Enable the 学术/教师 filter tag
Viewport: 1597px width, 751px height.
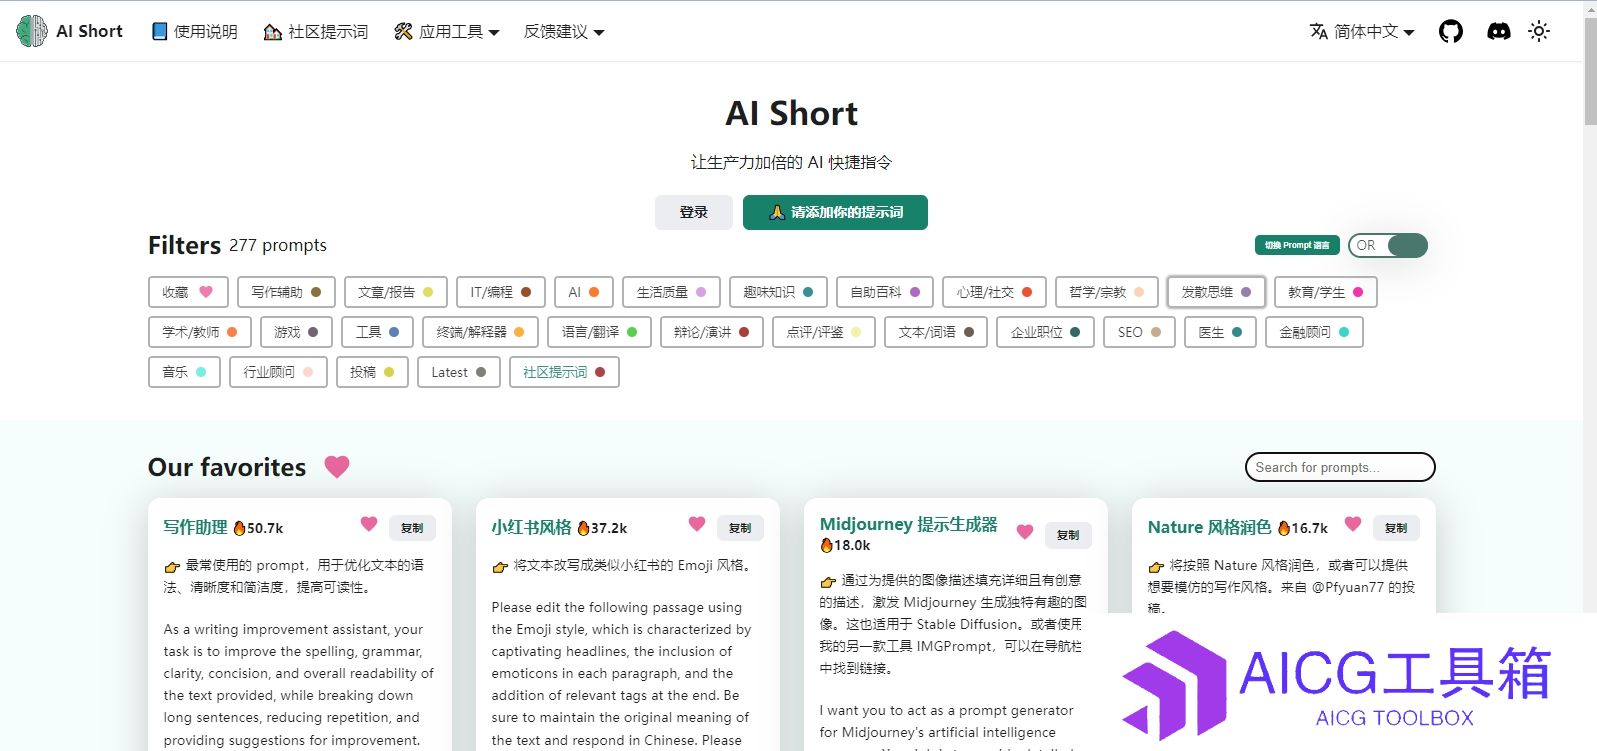(x=200, y=332)
